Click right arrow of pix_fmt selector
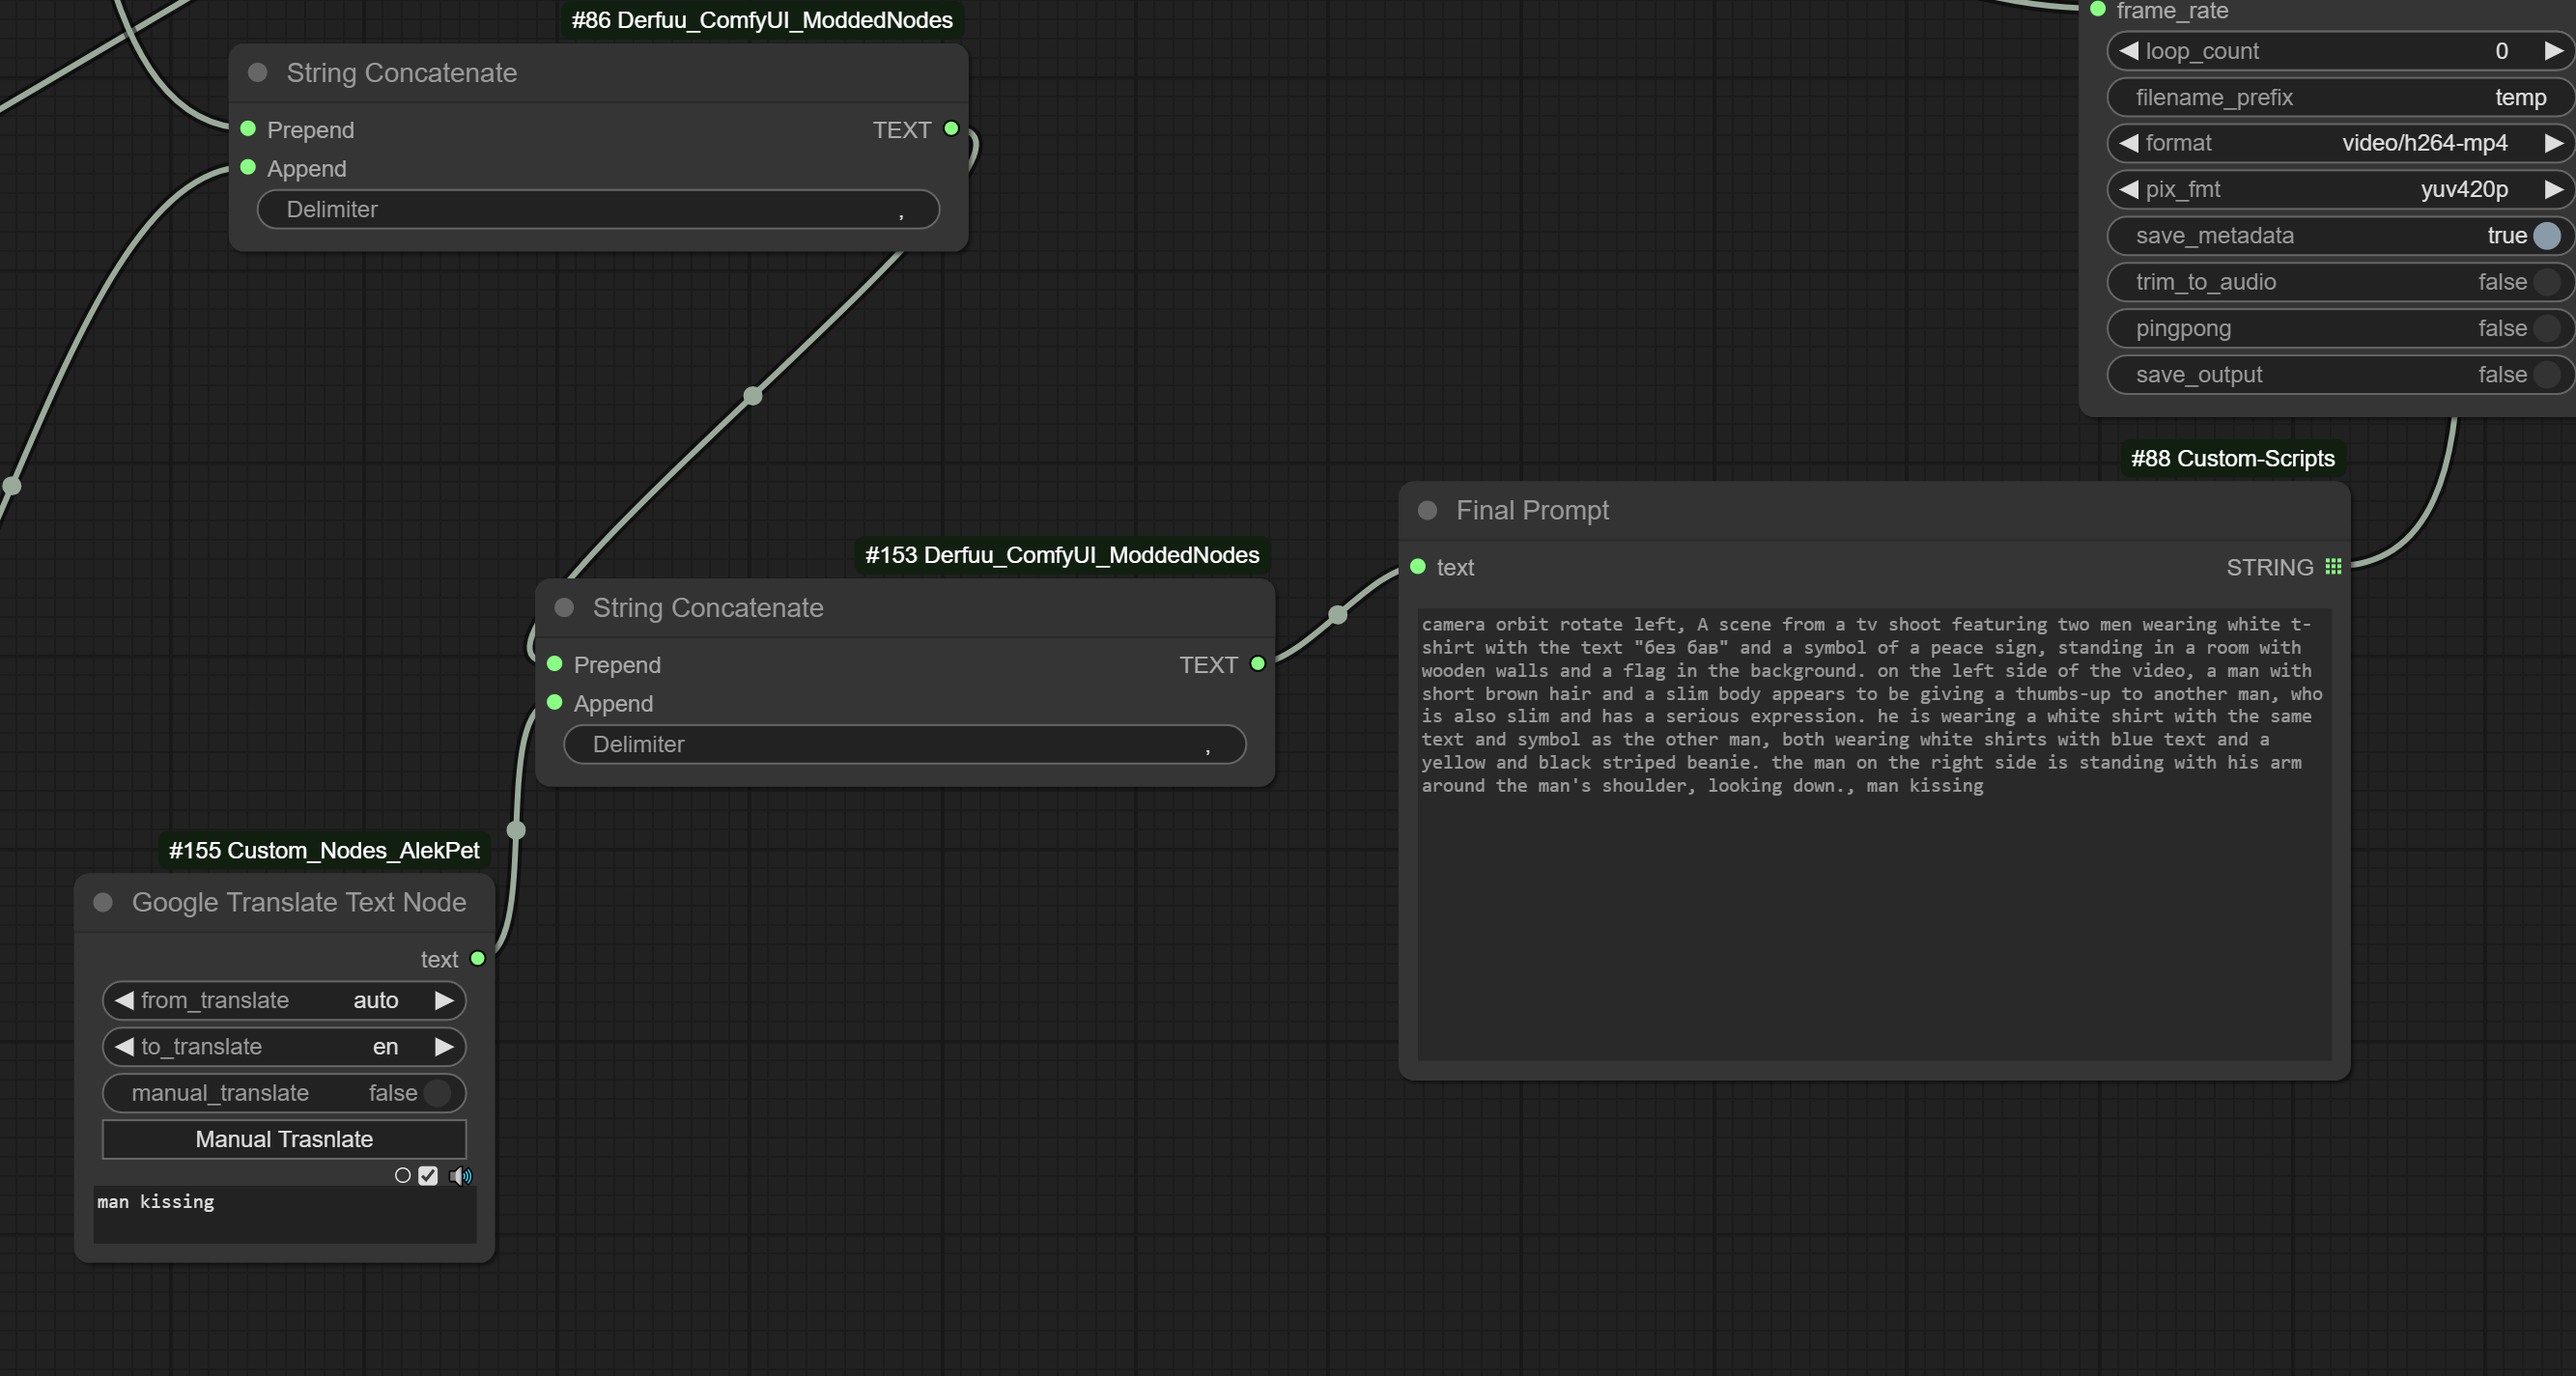The width and height of the screenshot is (2576, 1376). (x=2553, y=189)
